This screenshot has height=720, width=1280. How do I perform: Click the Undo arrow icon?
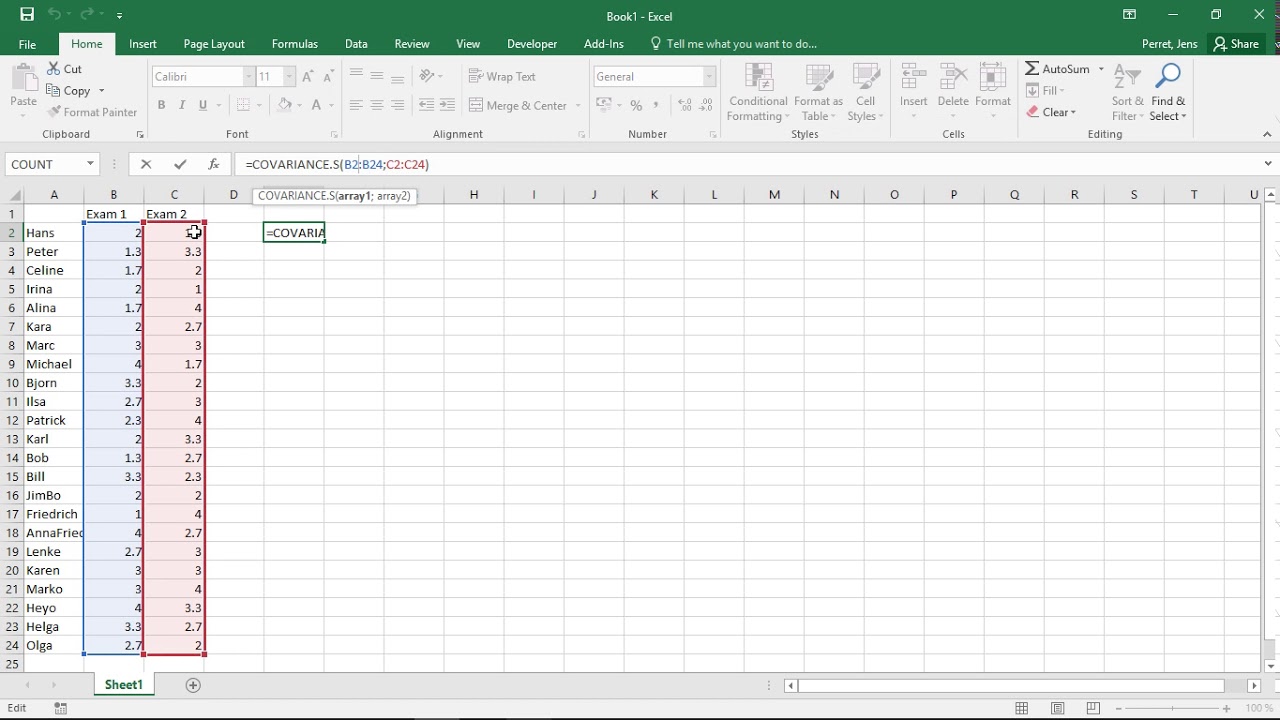tap(54, 15)
